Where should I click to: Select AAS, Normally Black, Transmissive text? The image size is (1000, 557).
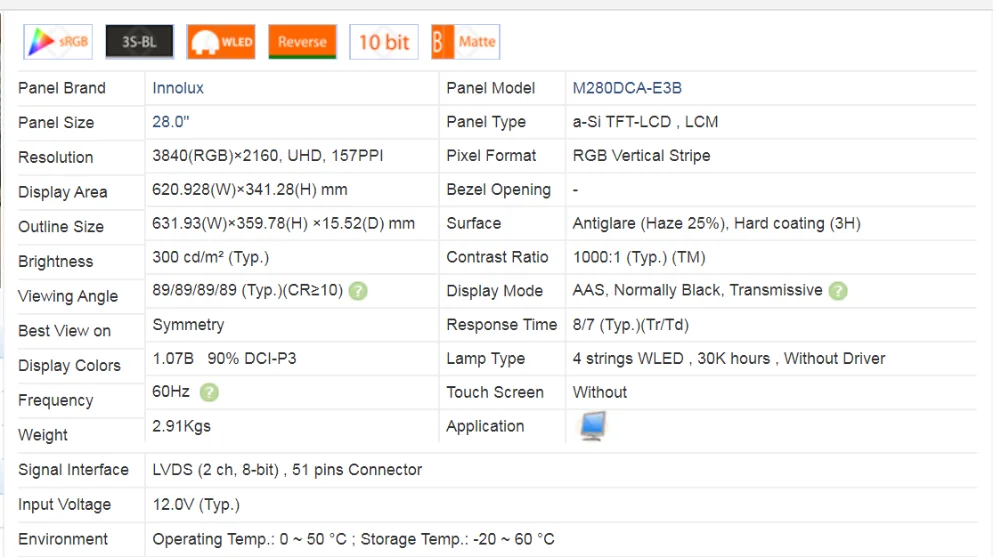pyautogui.click(x=697, y=290)
